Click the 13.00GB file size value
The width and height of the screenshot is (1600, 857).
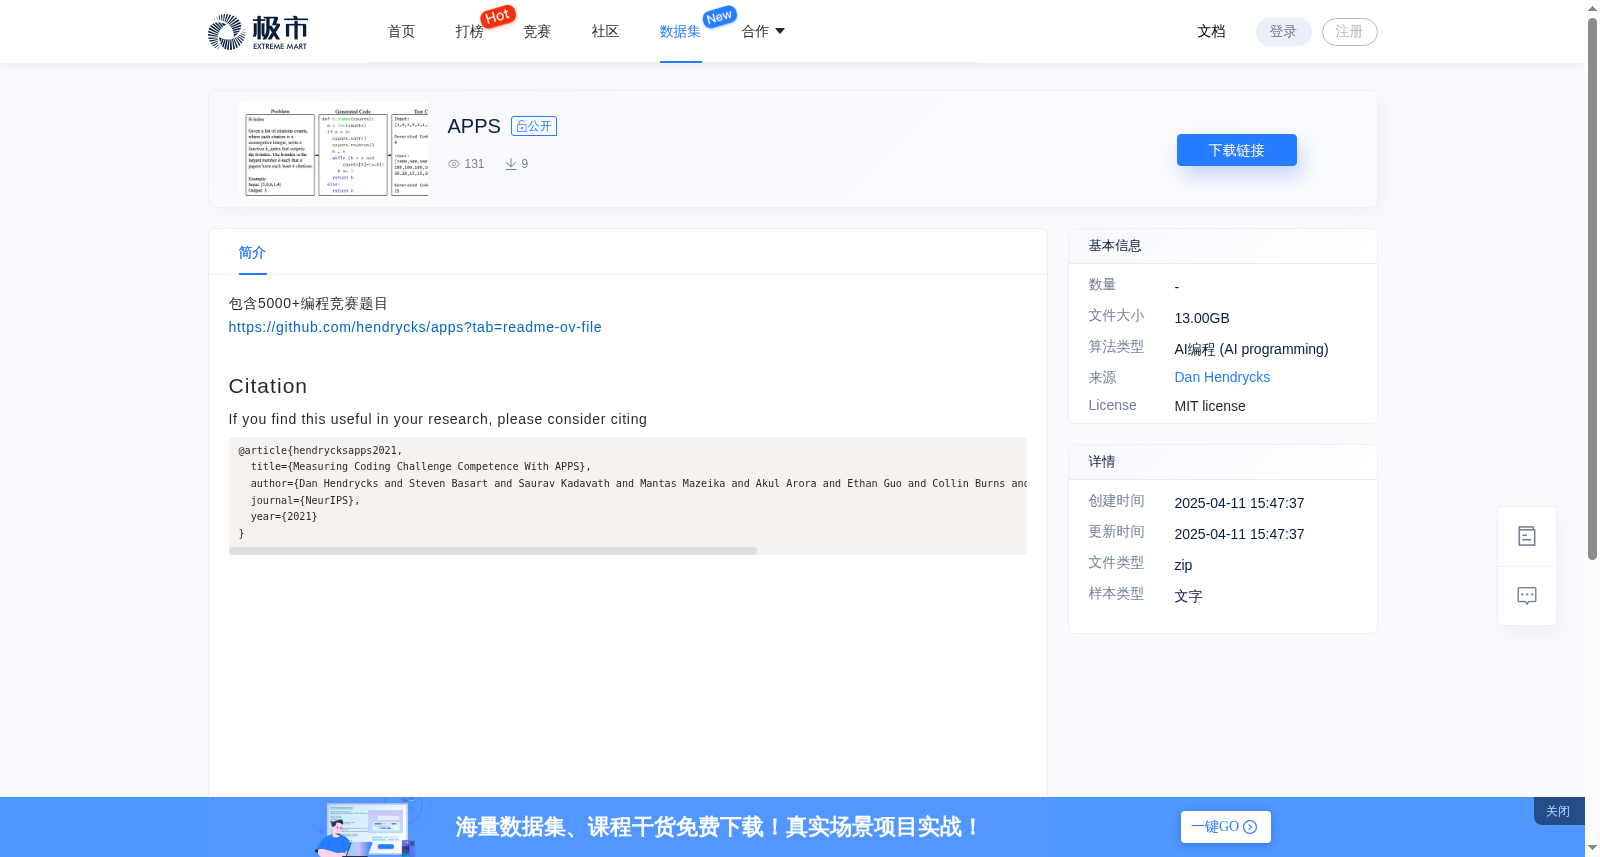pyautogui.click(x=1202, y=318)
